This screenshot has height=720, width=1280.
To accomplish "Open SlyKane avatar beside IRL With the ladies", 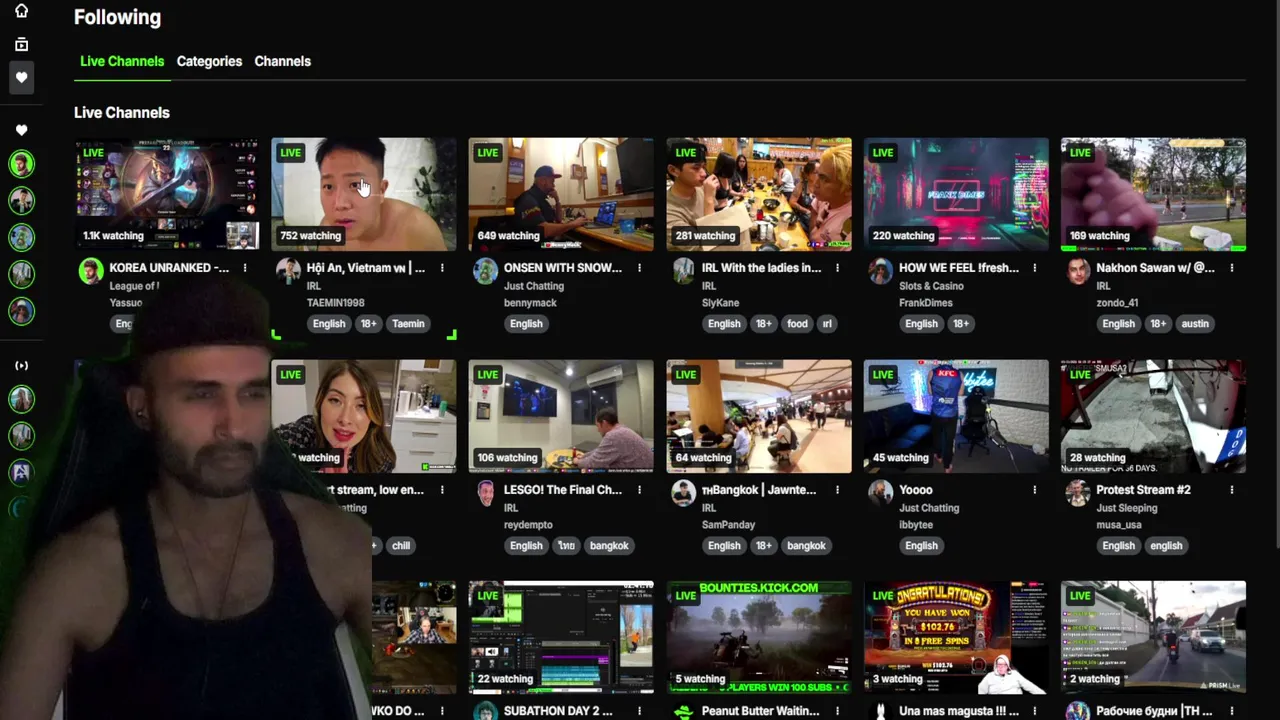I will (683, 271).
